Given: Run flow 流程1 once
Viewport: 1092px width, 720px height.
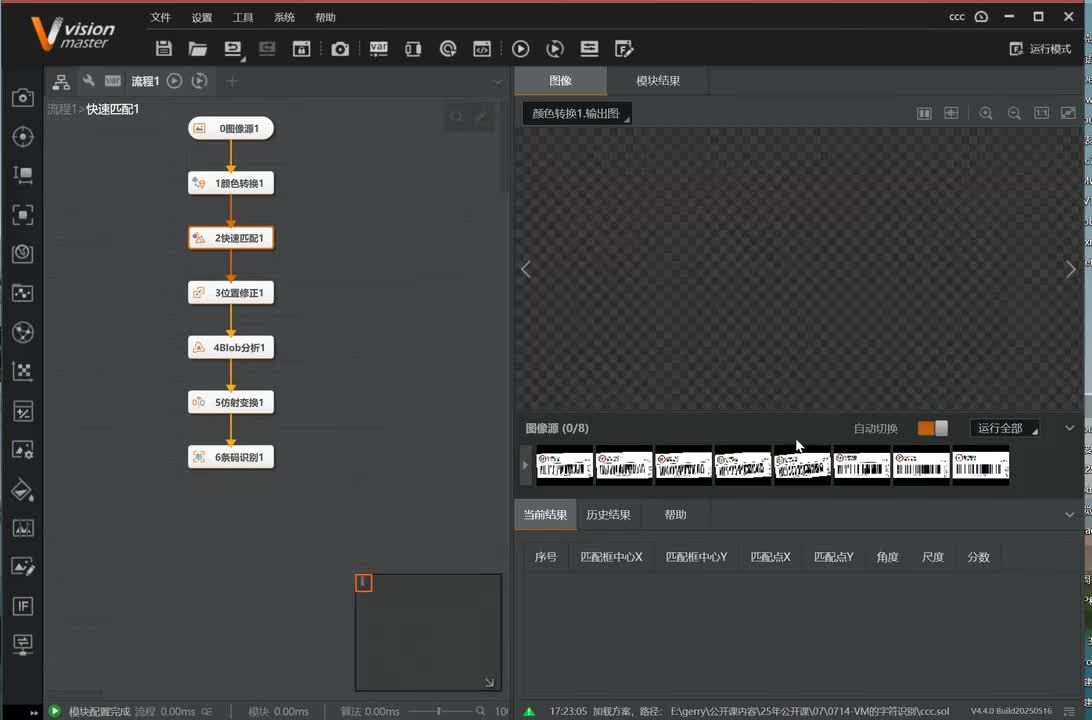Looking at the screenshot, I should 175,81.
